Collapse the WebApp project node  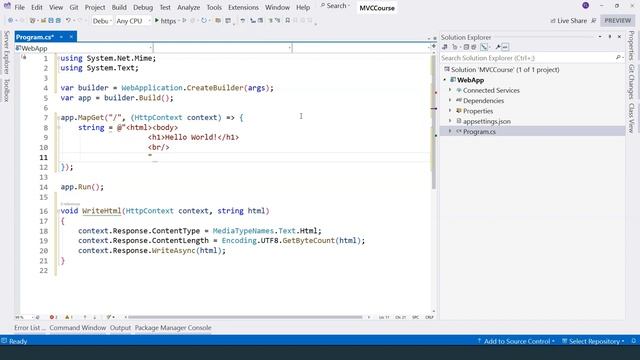point(444,80)
